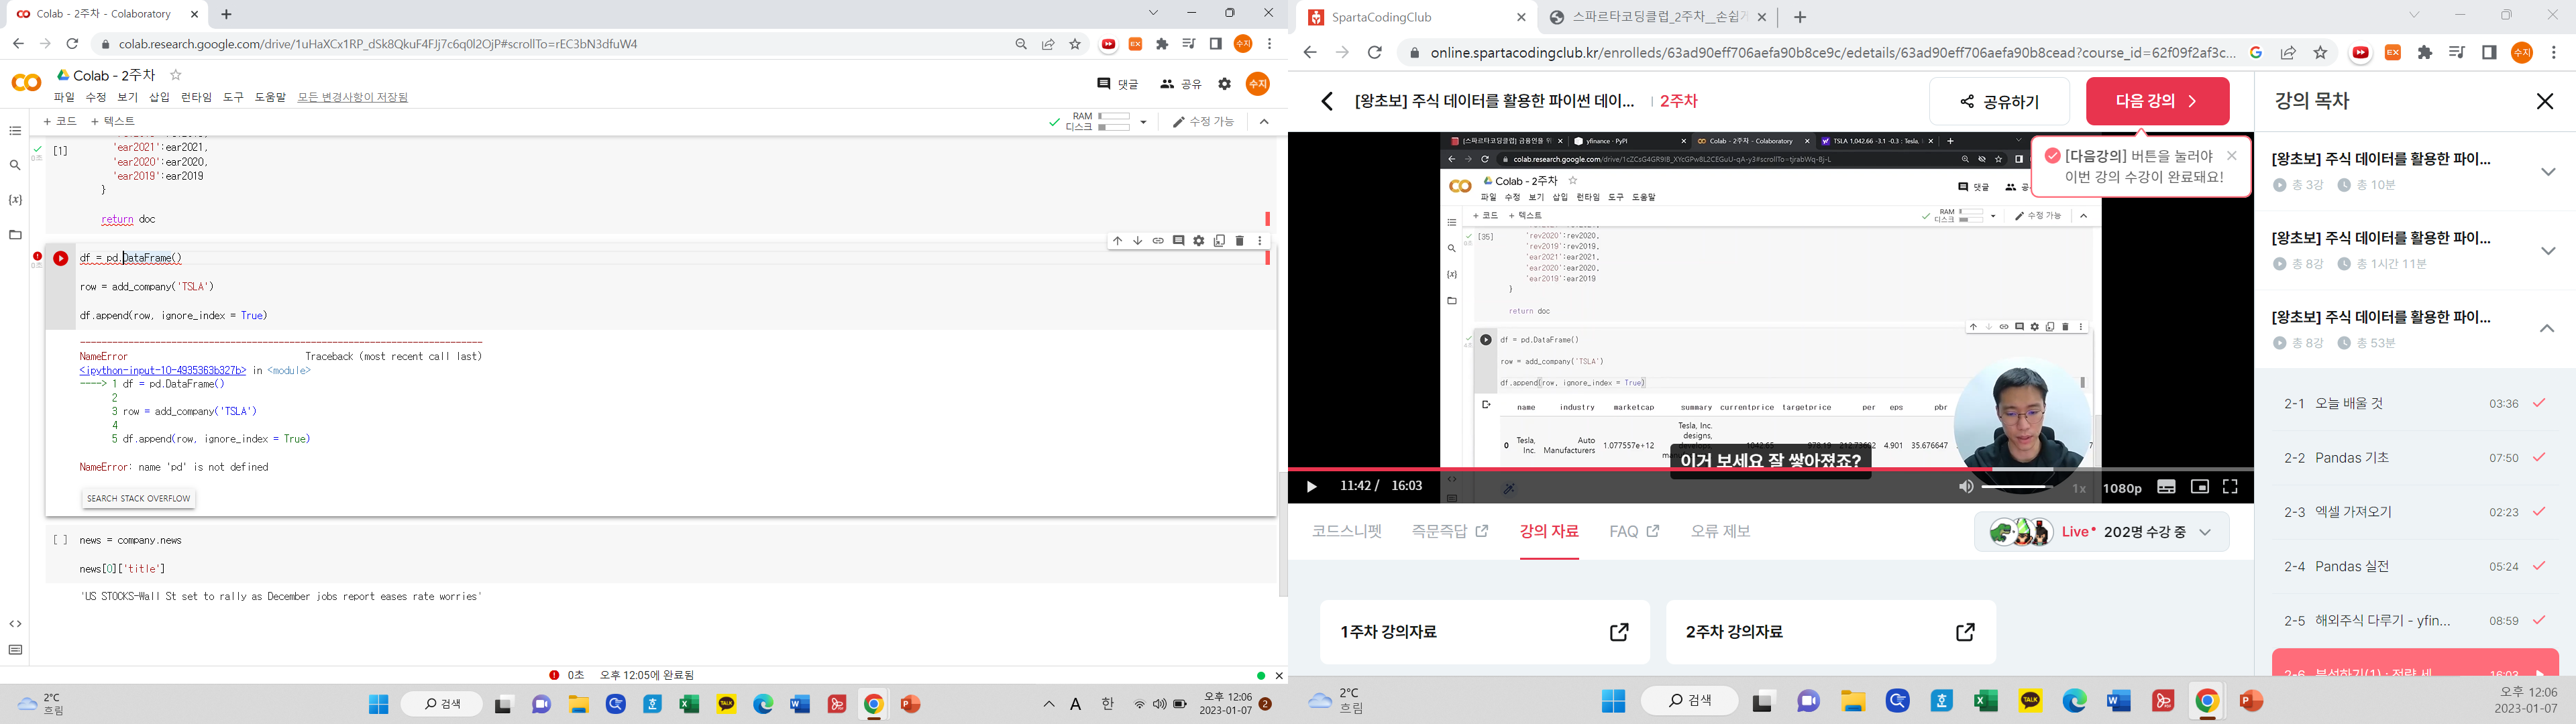The width and height of the screenshot is (2576, 724).
Task: Open Excel from left taskbar
Action: coord(689,704)
